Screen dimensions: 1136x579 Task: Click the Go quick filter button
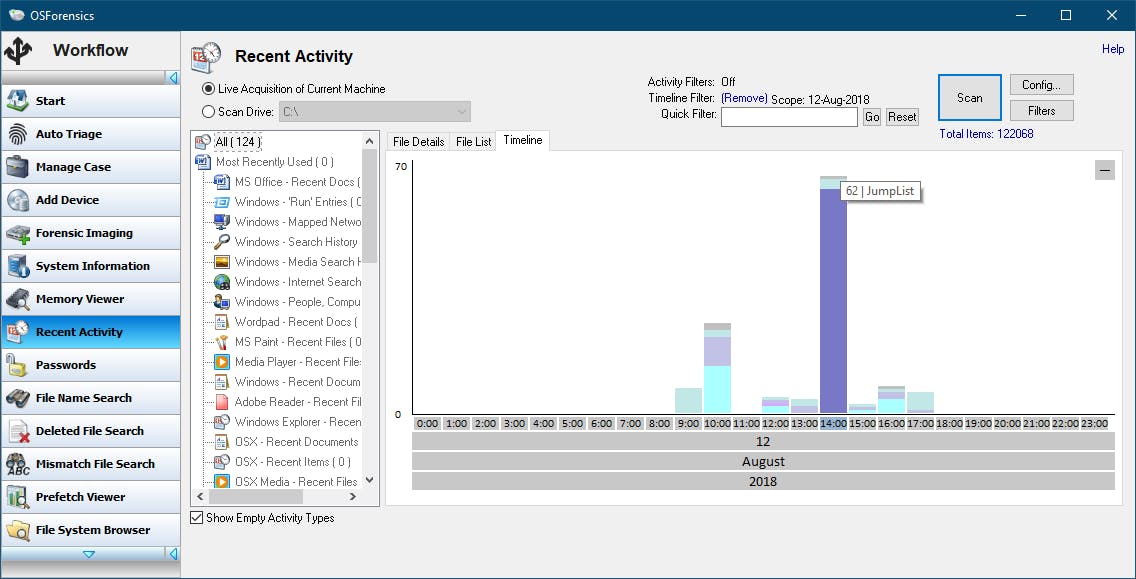click(x=872, y=117)
